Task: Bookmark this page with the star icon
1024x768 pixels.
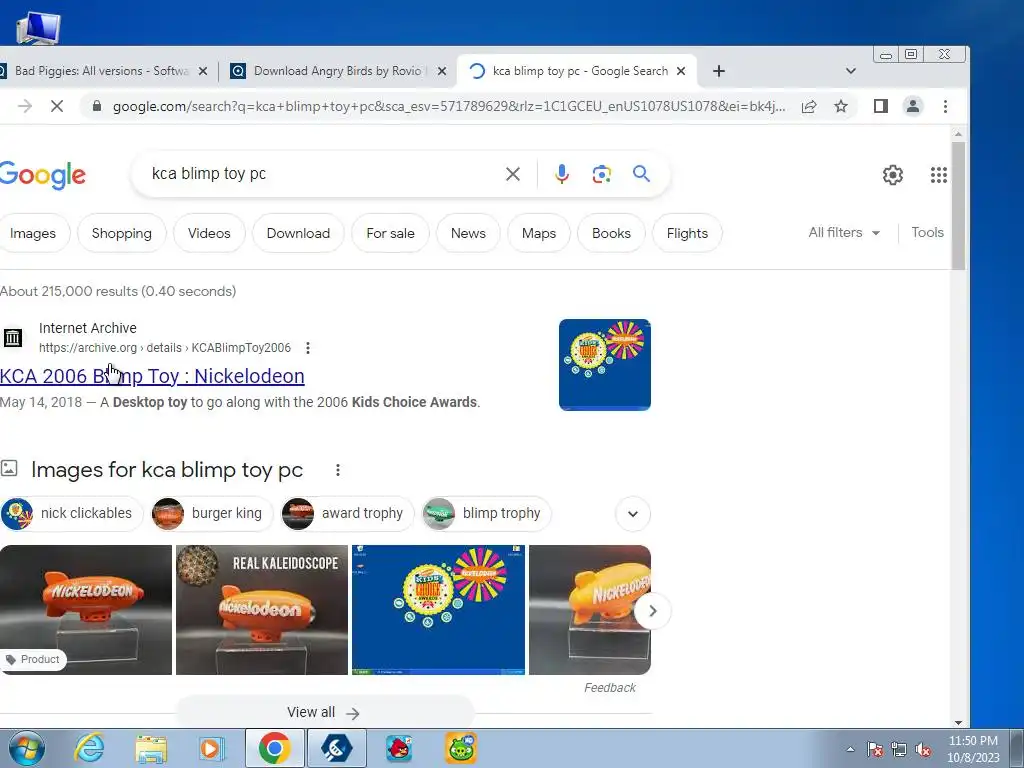Action: 841,106
